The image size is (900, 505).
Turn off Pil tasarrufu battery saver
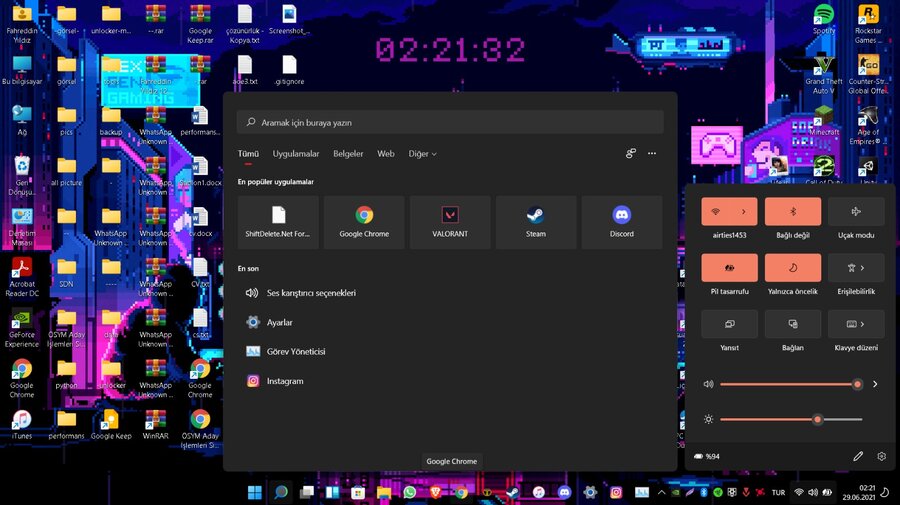729,267
